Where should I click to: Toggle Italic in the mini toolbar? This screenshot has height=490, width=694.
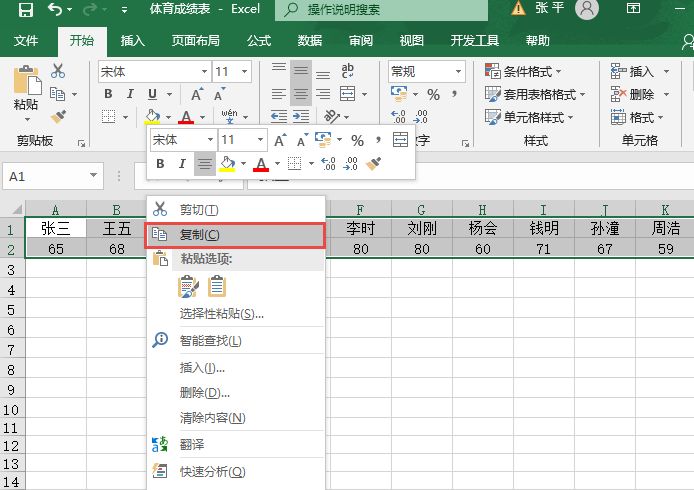[182, 164]
